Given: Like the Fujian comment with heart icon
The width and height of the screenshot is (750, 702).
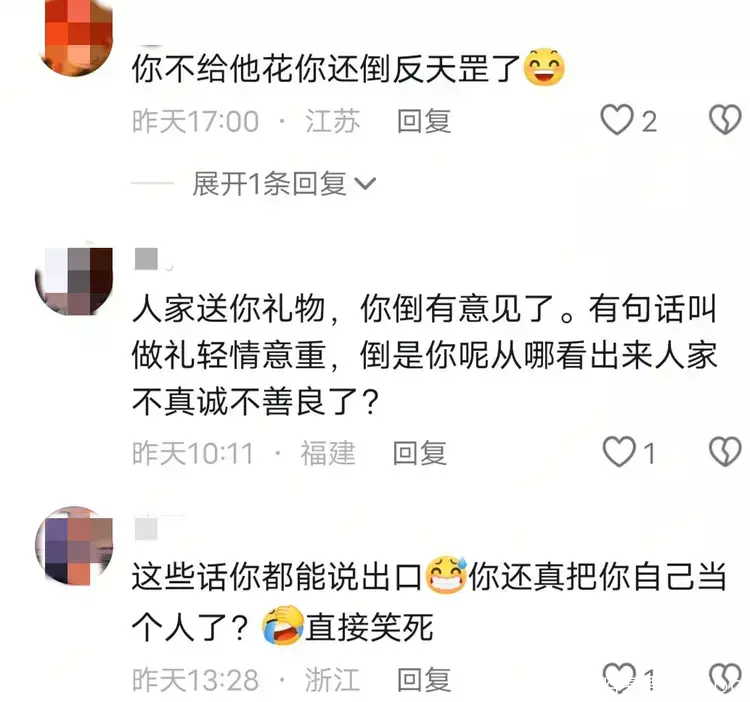Looking at the screenshot, I should point(619,452).
